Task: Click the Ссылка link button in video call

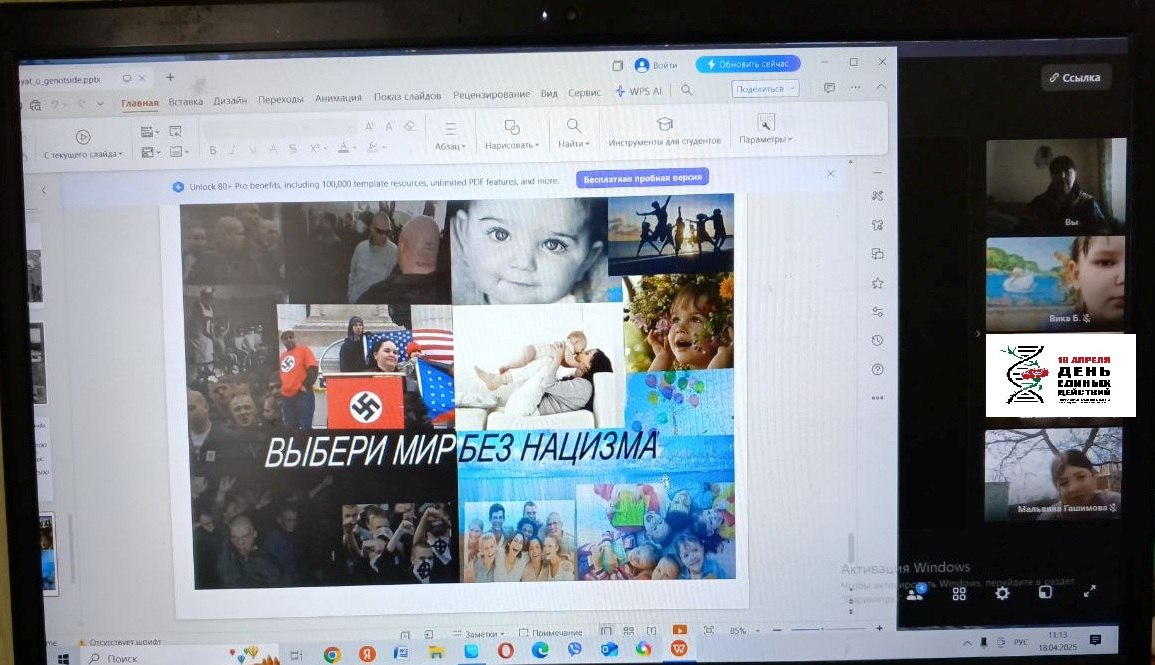Action: 1075,77
